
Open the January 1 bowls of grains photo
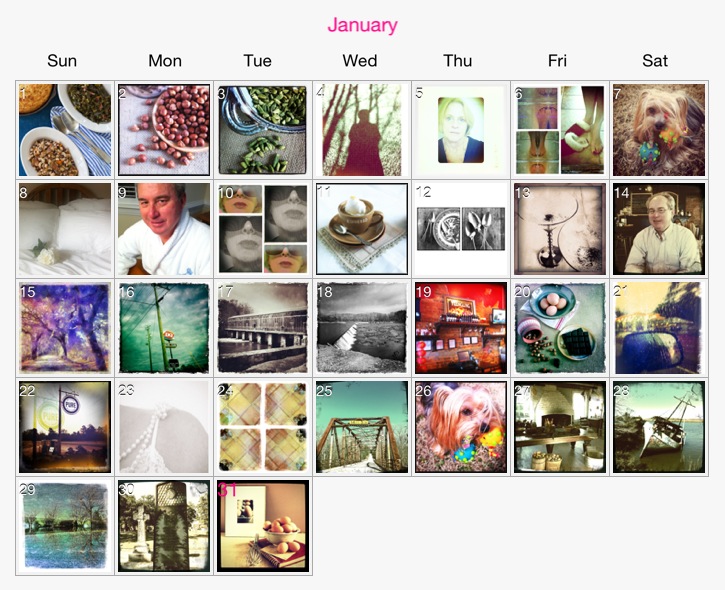tap(65, 131)
